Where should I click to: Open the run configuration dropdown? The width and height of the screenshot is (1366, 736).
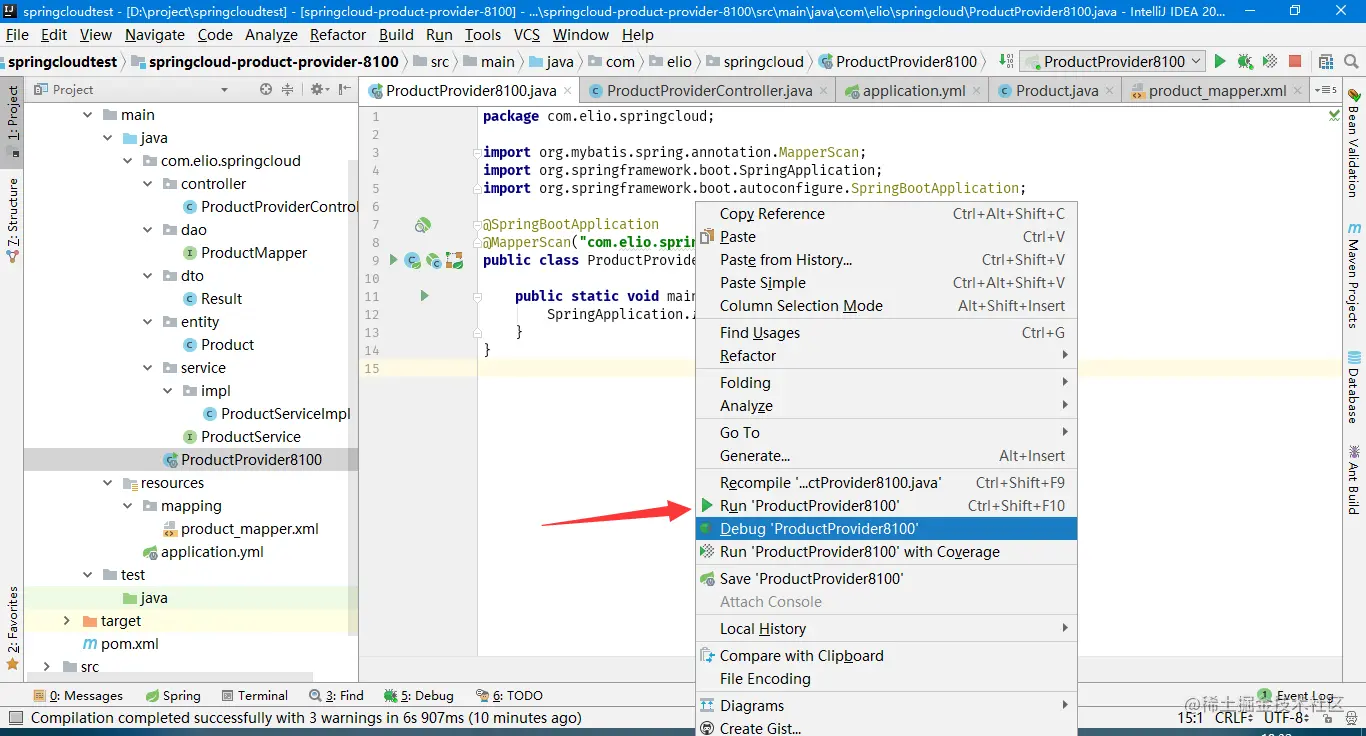point(1113,62)
